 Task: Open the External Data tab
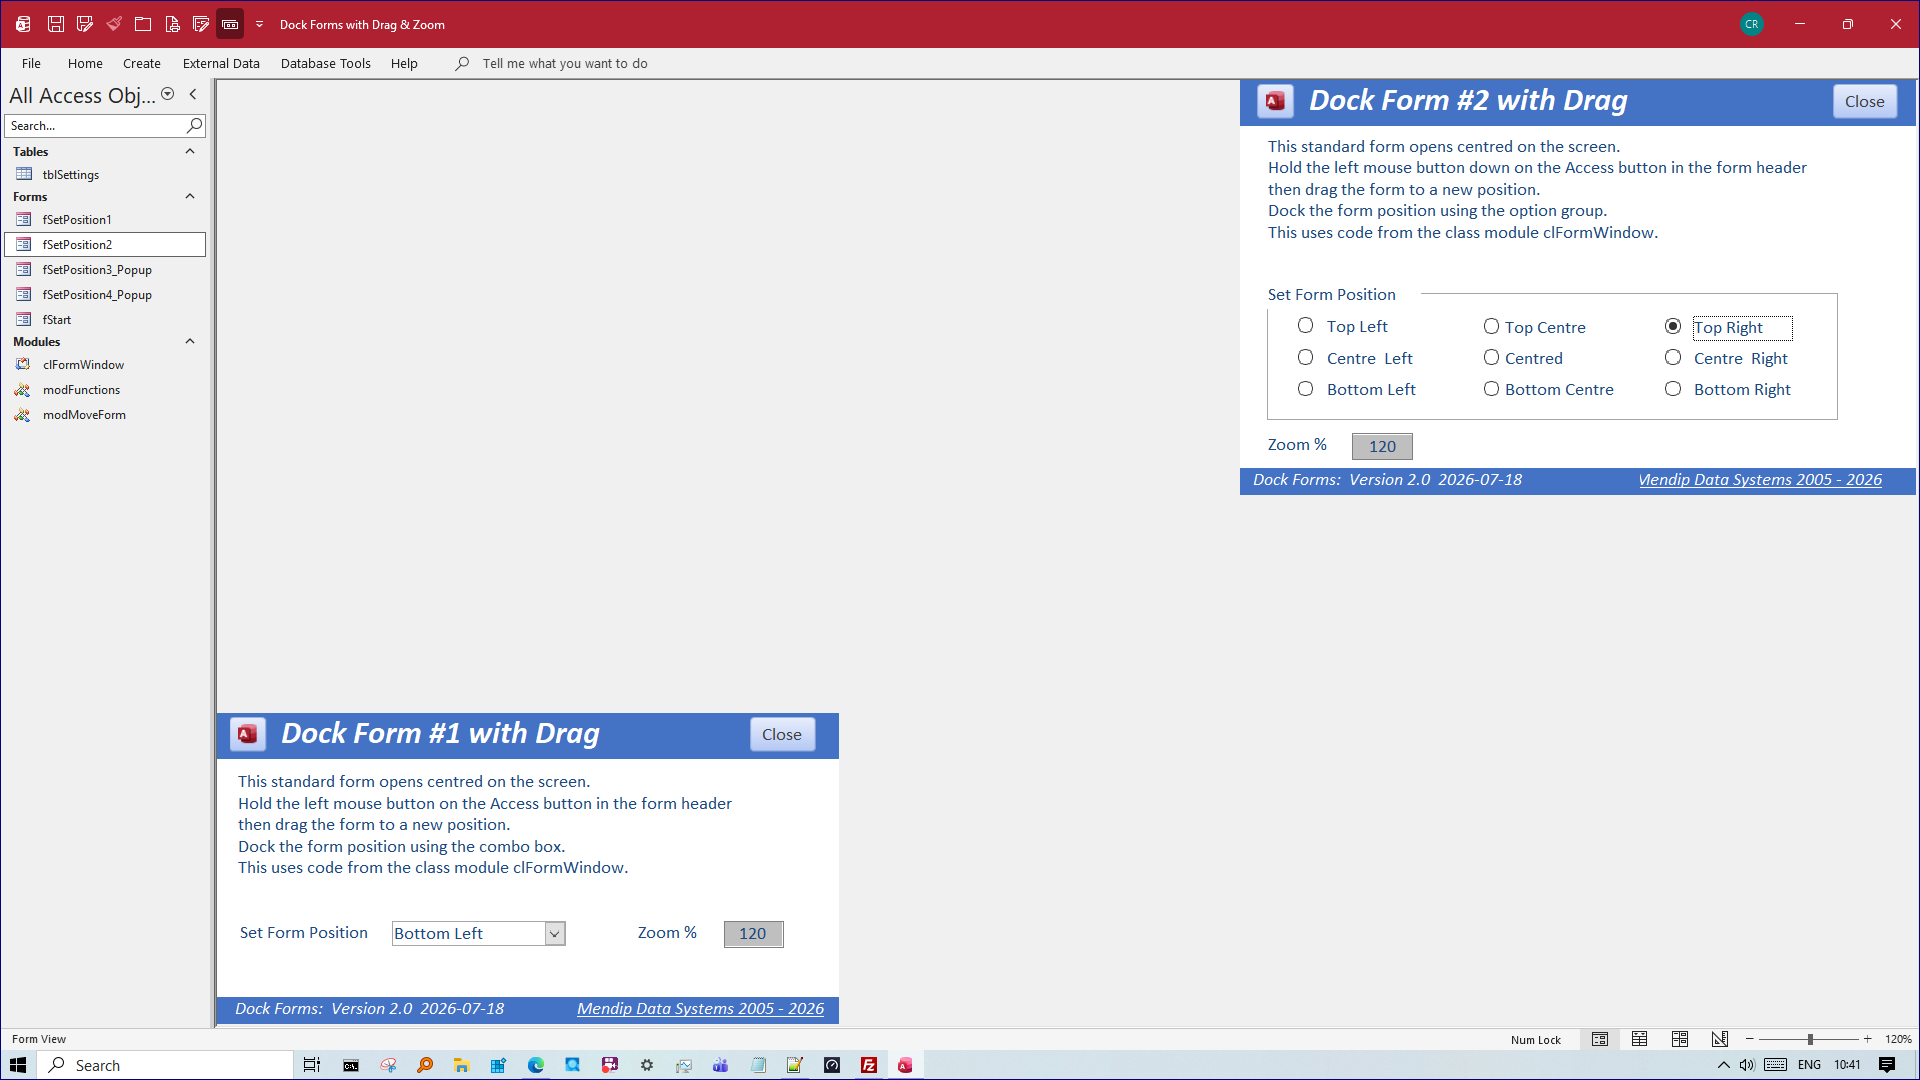pos(221,63)
